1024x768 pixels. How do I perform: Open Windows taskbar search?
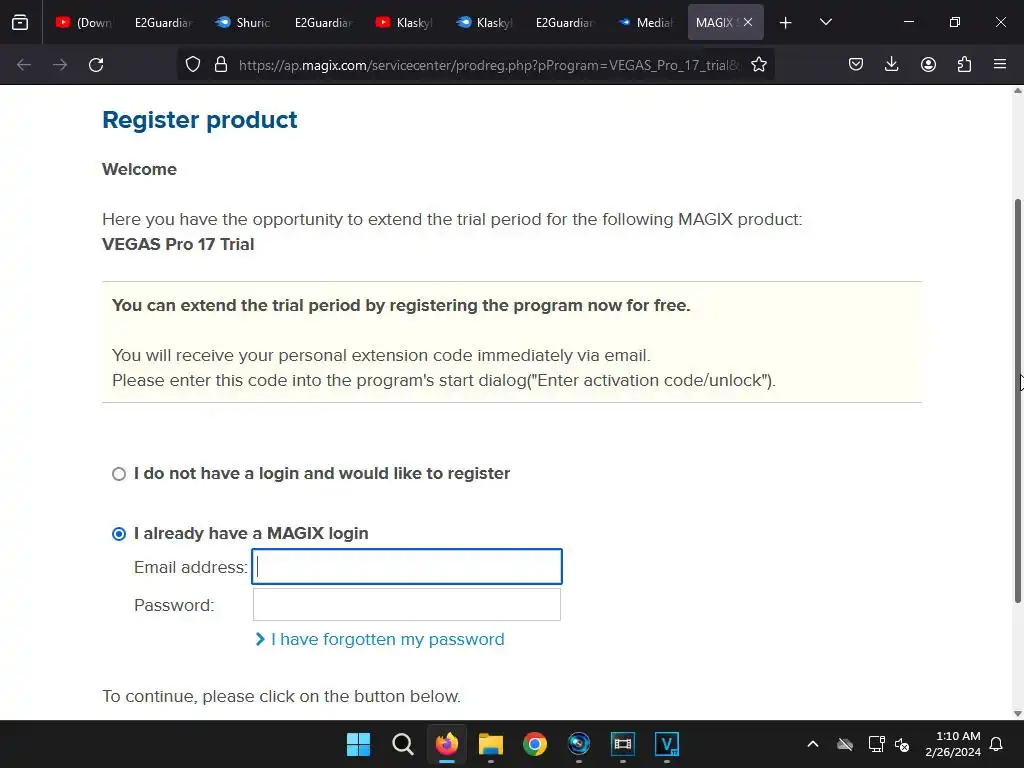(x=402, y=744)
